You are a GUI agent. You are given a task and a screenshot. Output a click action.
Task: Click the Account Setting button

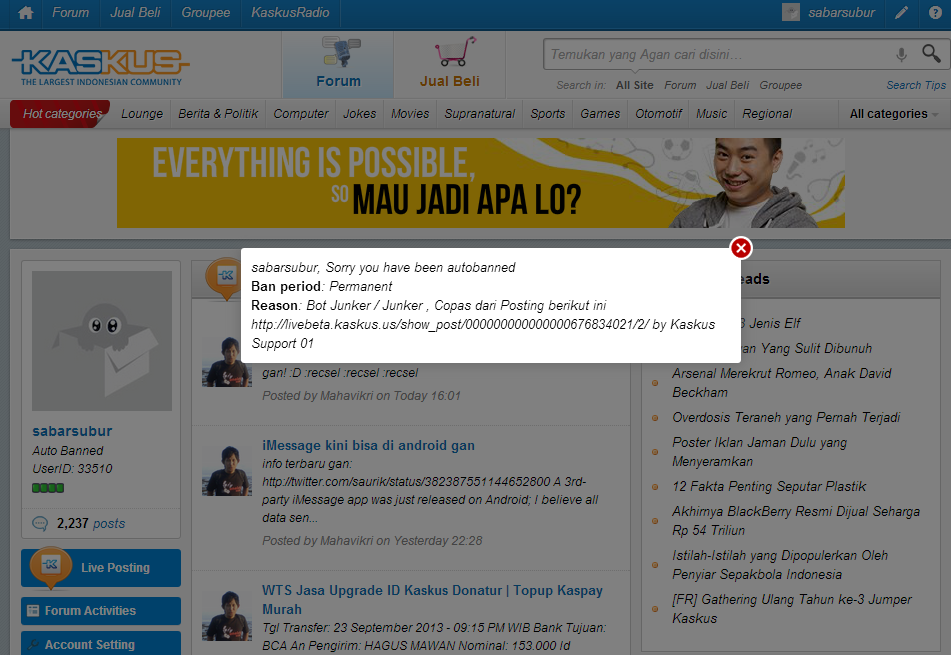101,643
